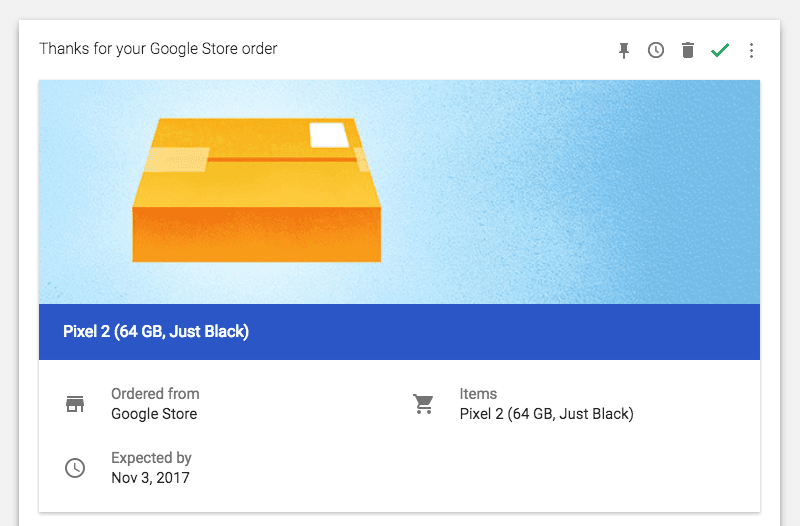Pin this Google Store order email

tap(624, 50)
